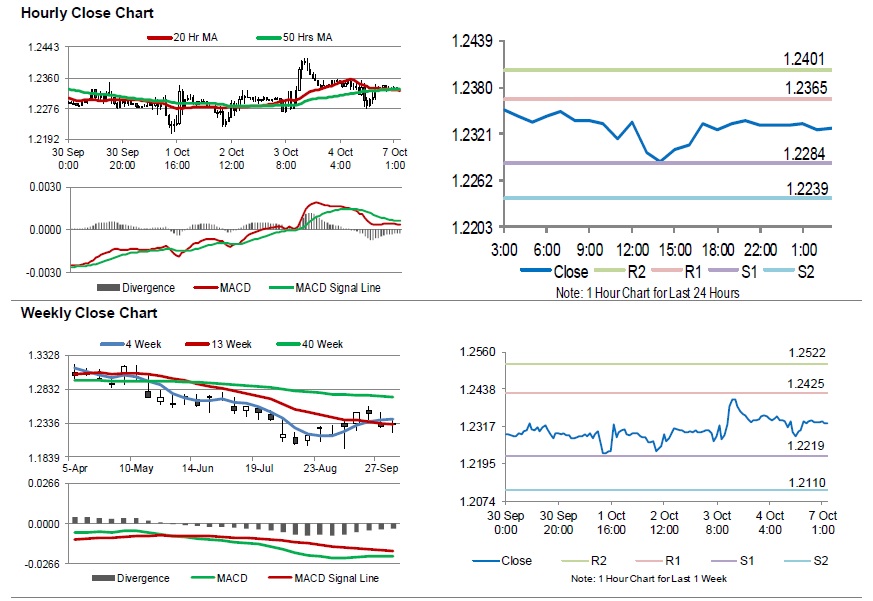Click the "1.2380" axis label

[472, 87]
